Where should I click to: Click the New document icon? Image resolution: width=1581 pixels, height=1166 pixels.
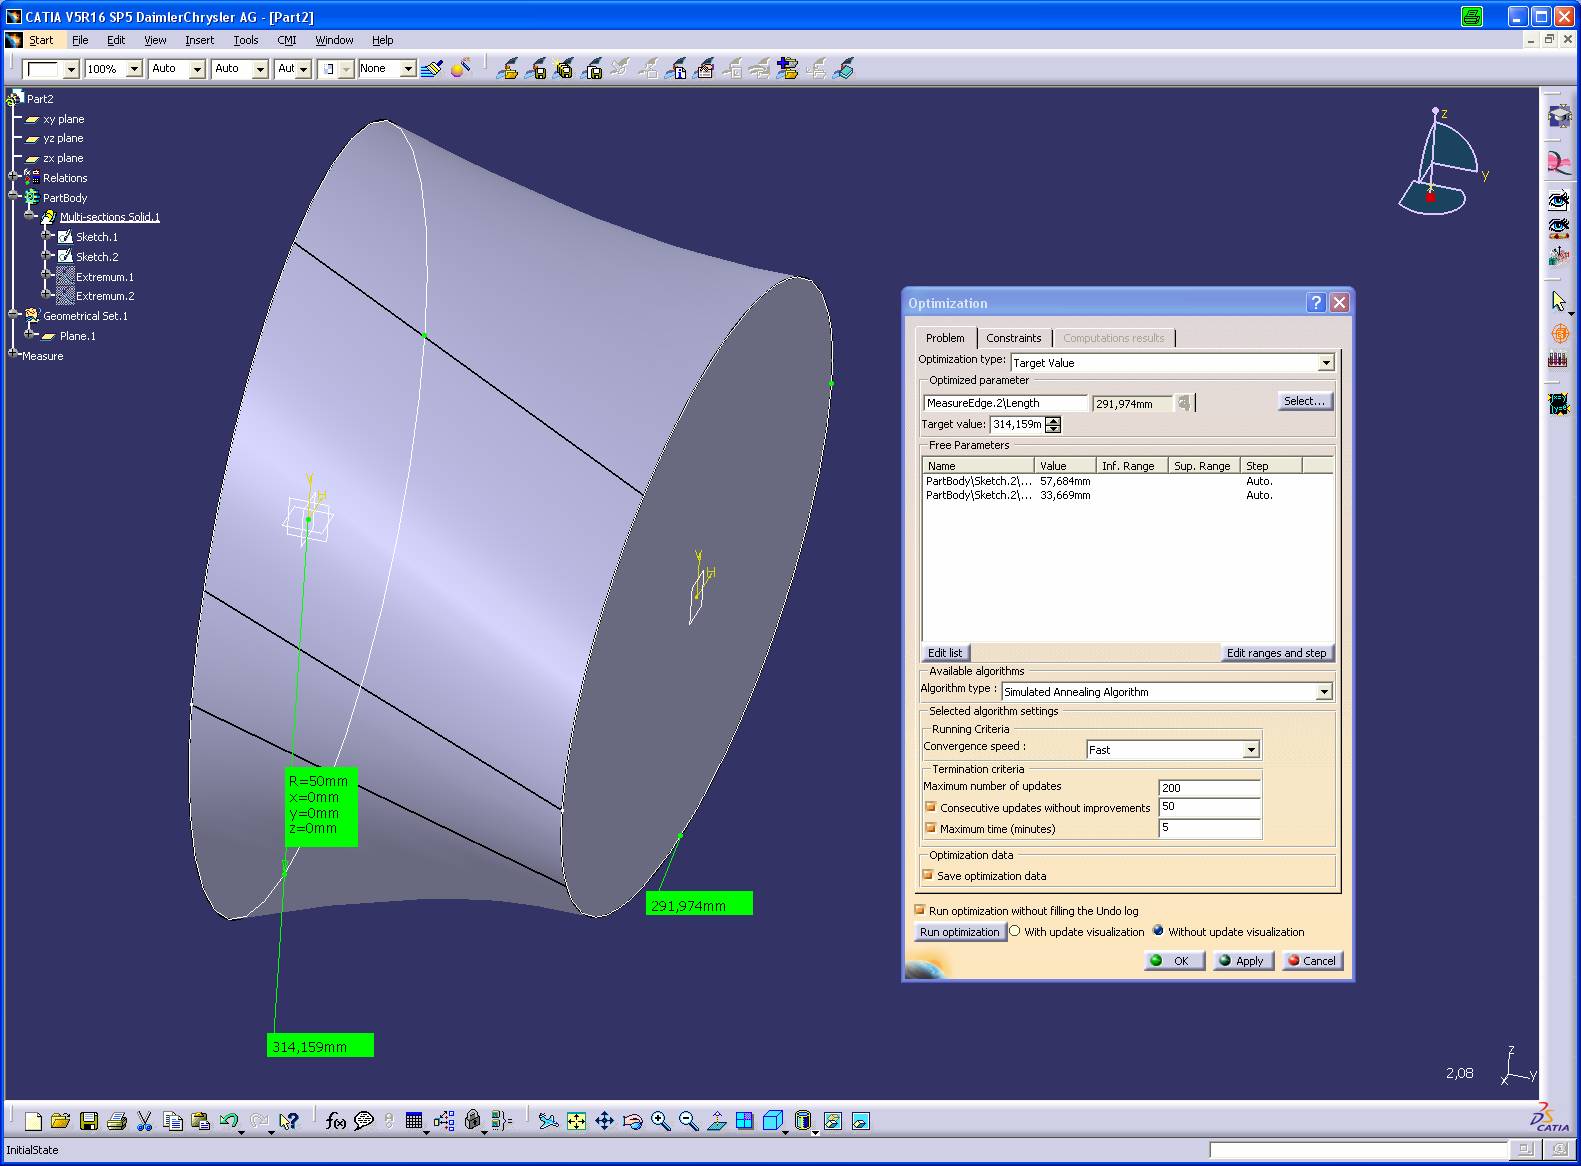pos(33,1121)
